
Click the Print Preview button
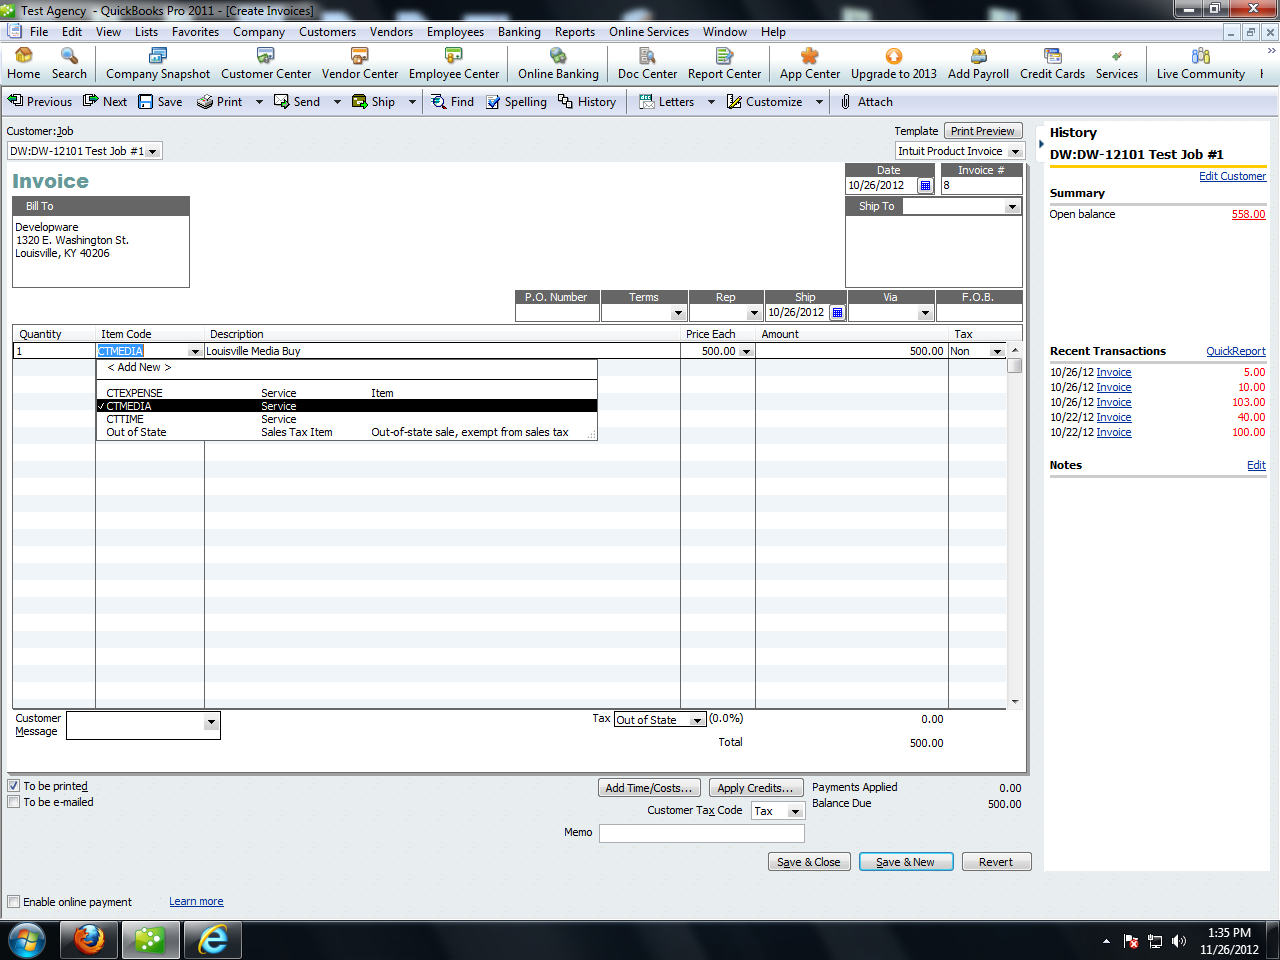[x=983, y=131]
